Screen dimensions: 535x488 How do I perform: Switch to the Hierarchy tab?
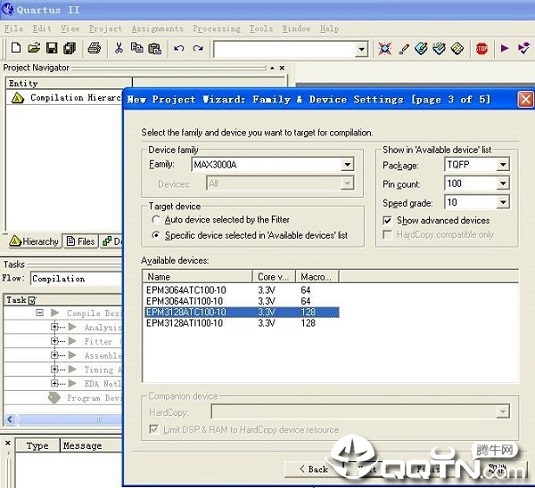[x=34, y=241]
